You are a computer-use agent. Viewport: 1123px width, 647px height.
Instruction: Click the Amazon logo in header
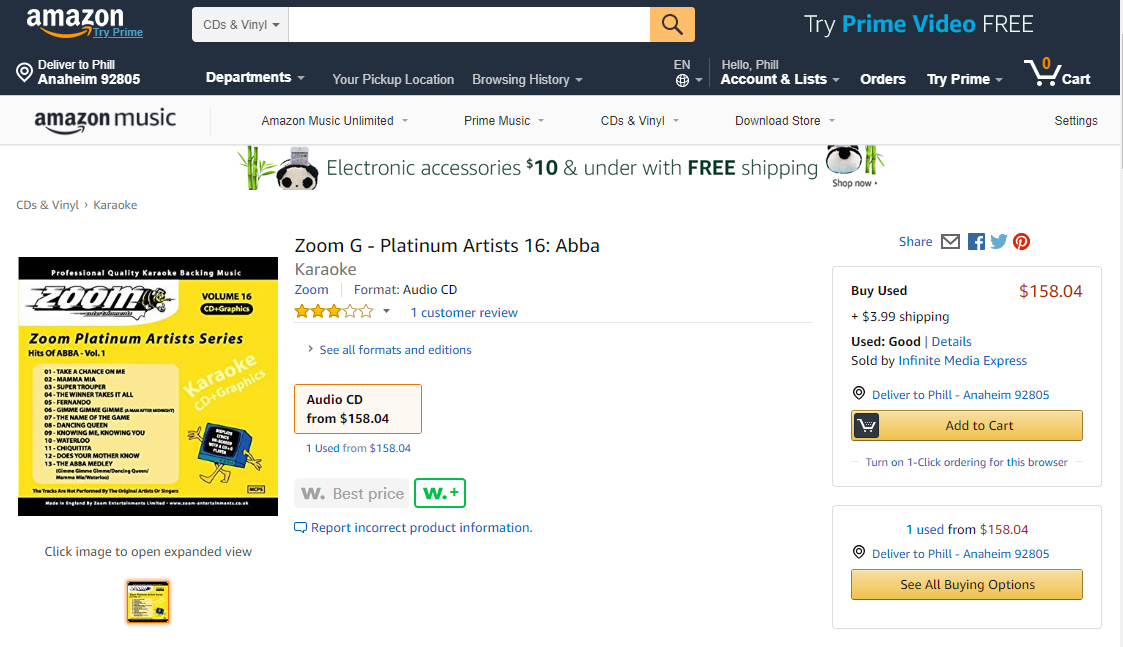(x=75, y=20)
